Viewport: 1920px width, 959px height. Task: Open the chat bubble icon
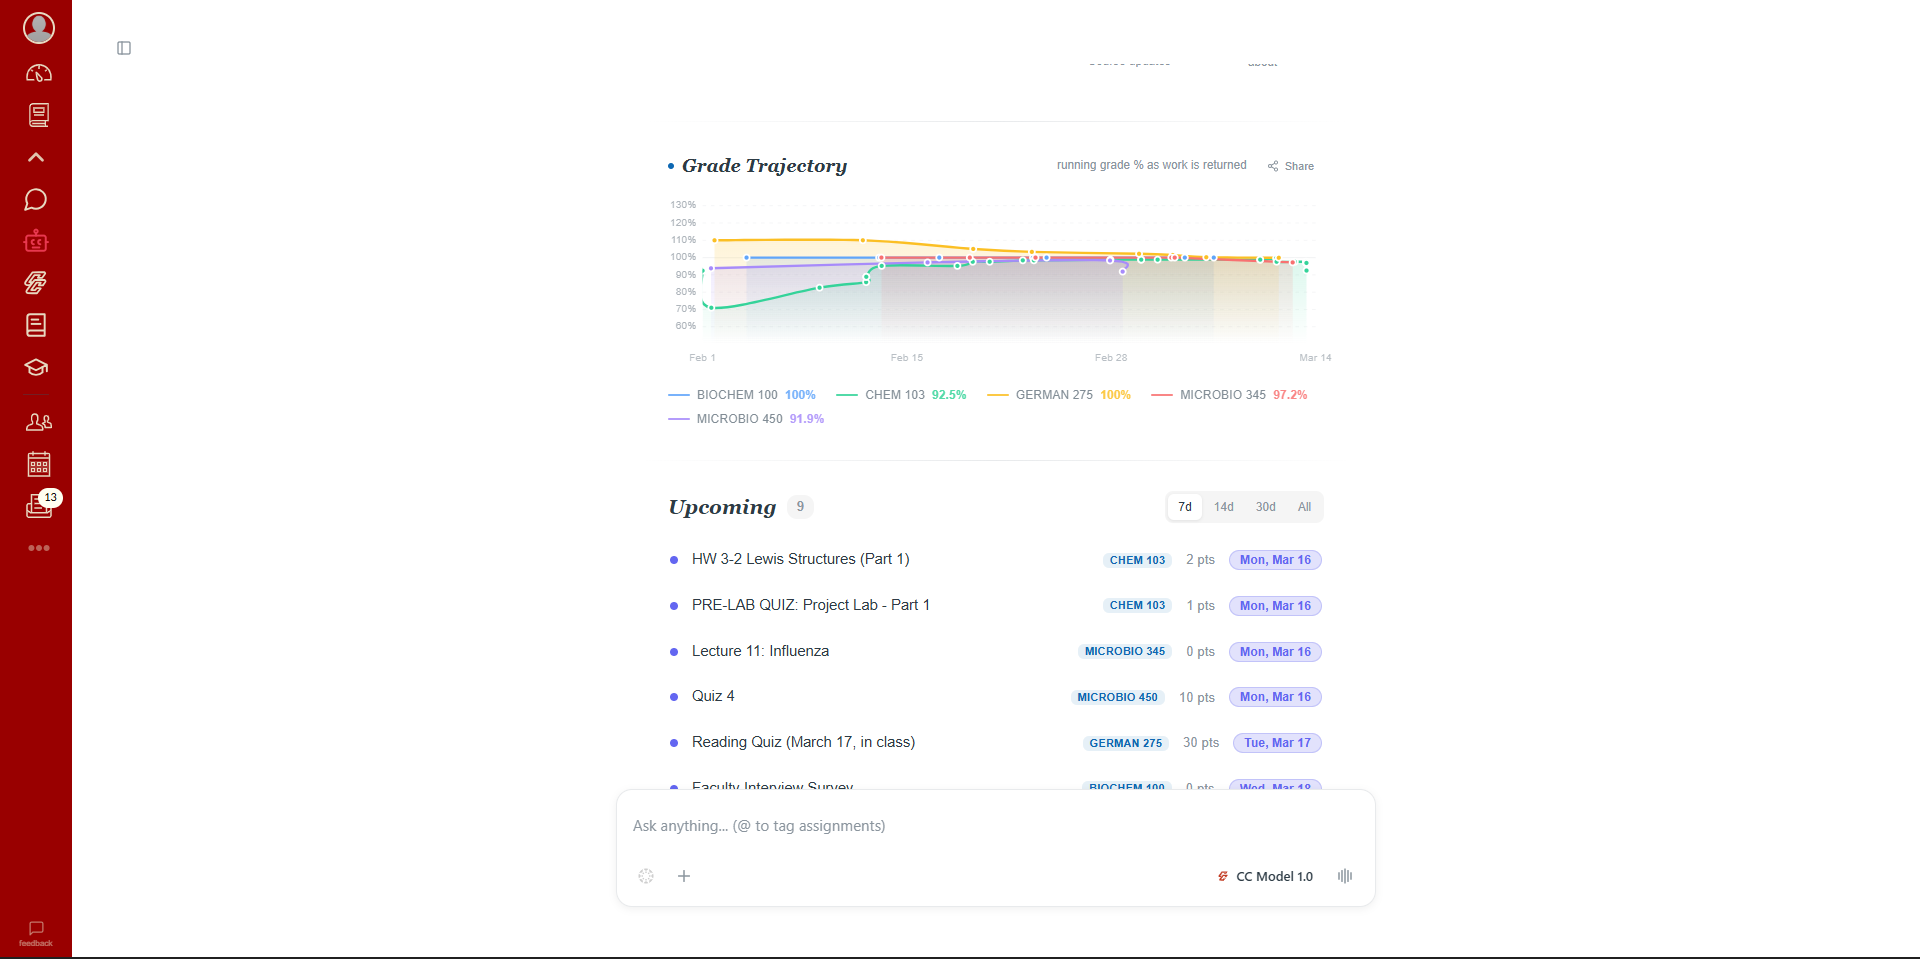pos(36,199)
